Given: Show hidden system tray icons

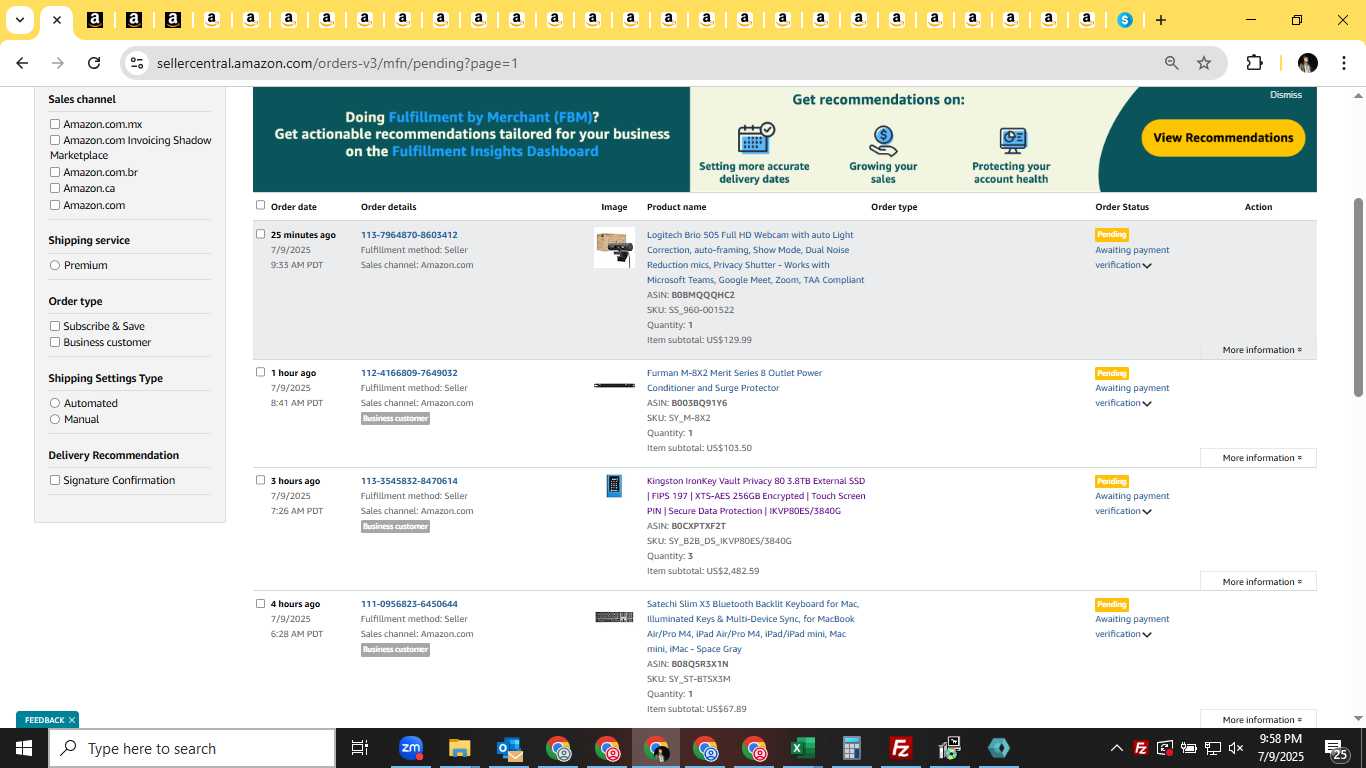Looking at the screenshot, I should click(x=1116, y=748).
